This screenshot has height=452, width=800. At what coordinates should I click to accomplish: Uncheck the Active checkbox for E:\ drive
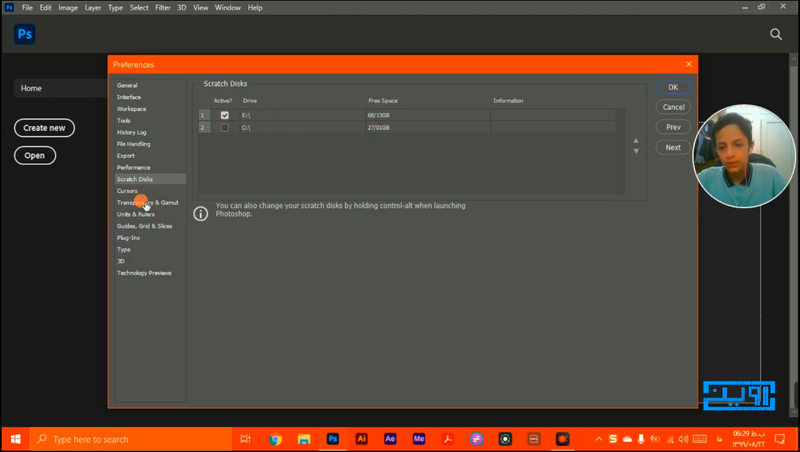pos(224,115)
